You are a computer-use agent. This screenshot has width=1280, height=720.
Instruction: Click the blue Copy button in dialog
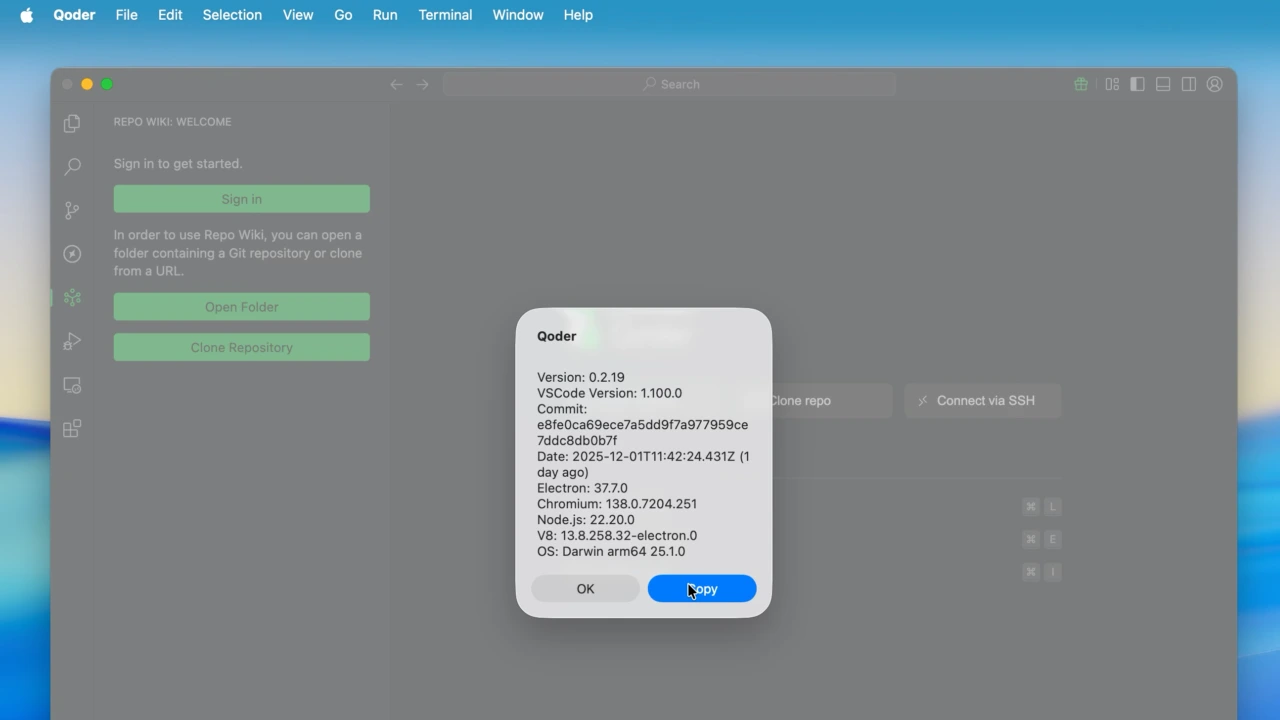coord(702,589)
